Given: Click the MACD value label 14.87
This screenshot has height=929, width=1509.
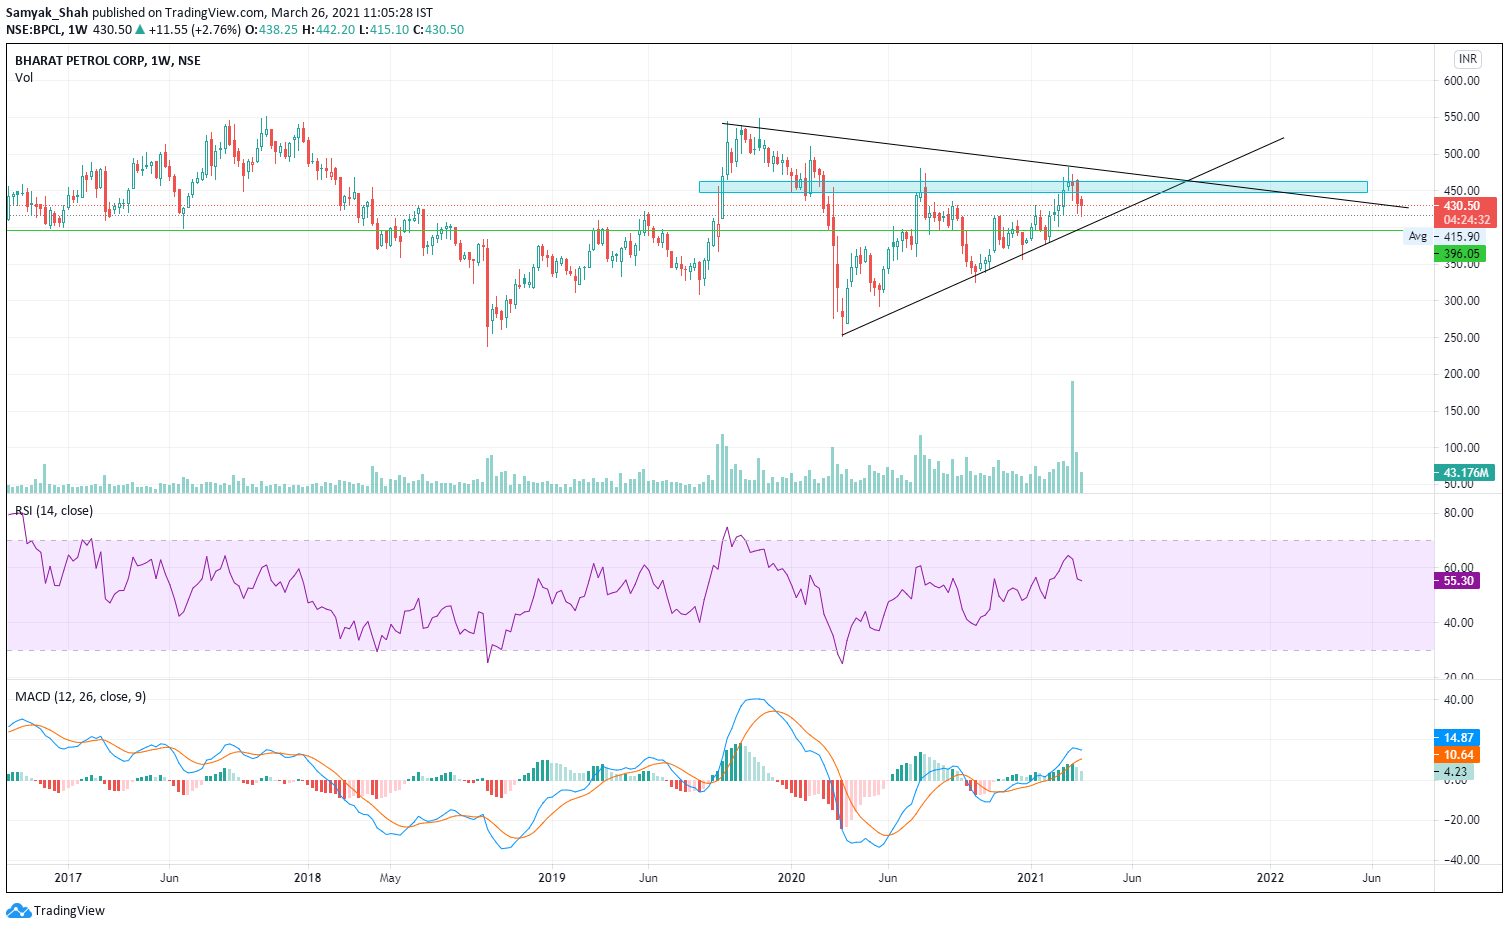Looking at the screenshot, I should (x=1458, y=737).
